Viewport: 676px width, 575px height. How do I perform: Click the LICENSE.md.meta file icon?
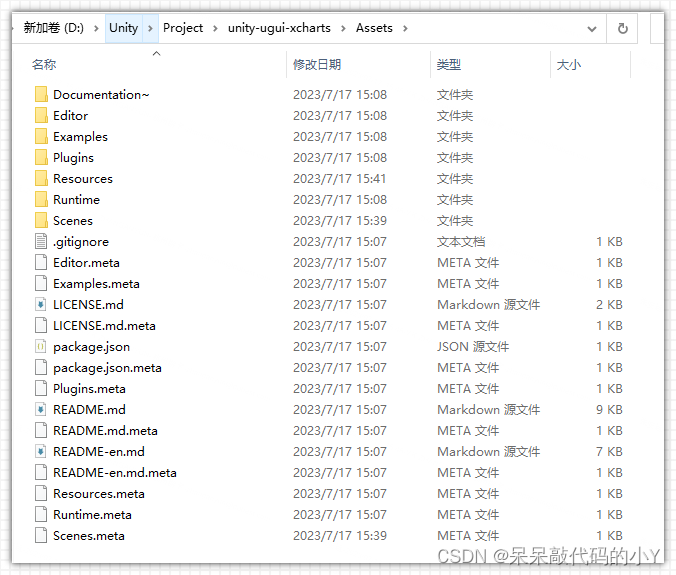[x=41, y=325]
